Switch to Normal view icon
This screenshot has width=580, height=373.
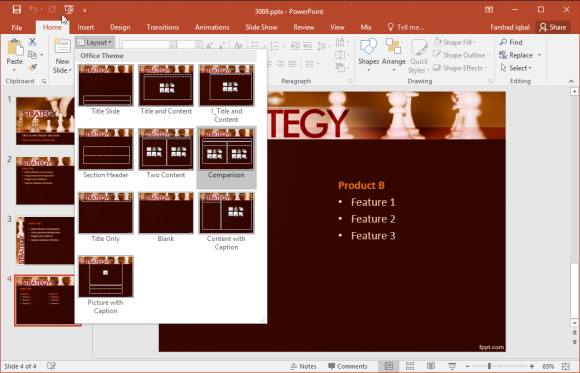pyautogui.click(x=389, y=366)
